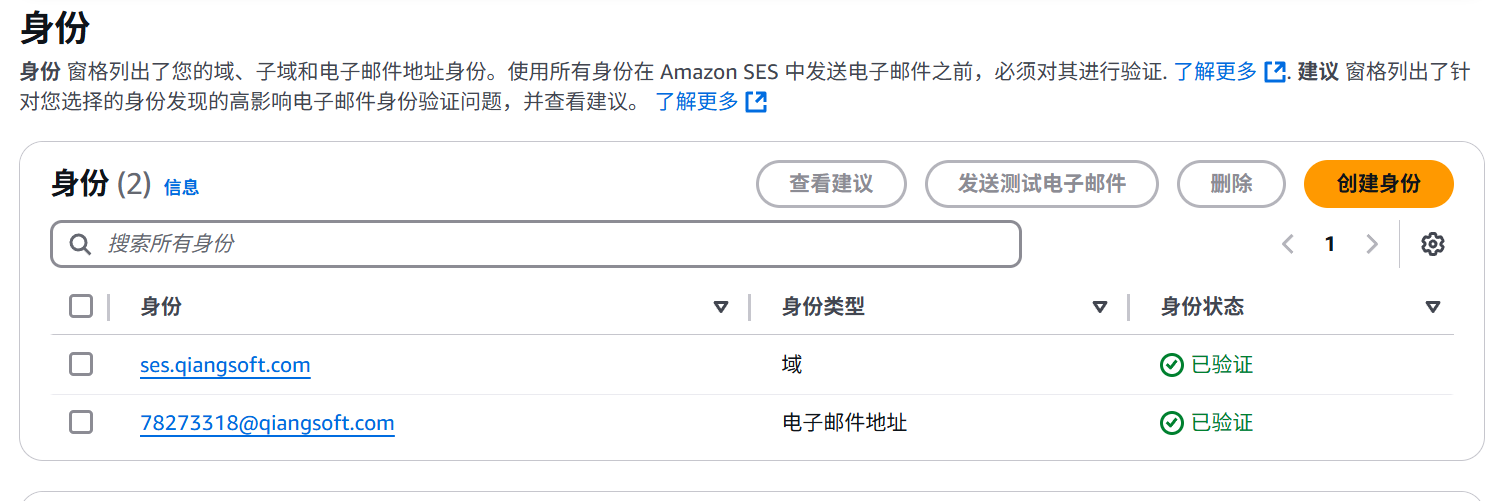
Task: Select page number 1
Action: (x=1330, y=244)
